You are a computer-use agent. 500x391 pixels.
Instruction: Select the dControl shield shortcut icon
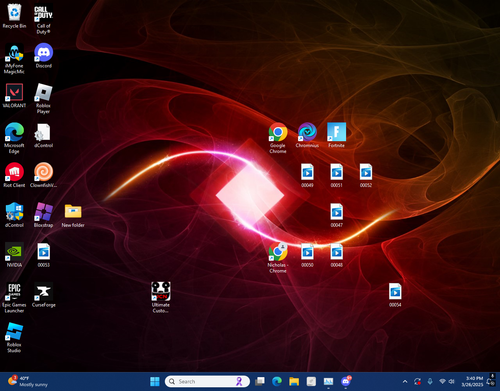[14, 215]
